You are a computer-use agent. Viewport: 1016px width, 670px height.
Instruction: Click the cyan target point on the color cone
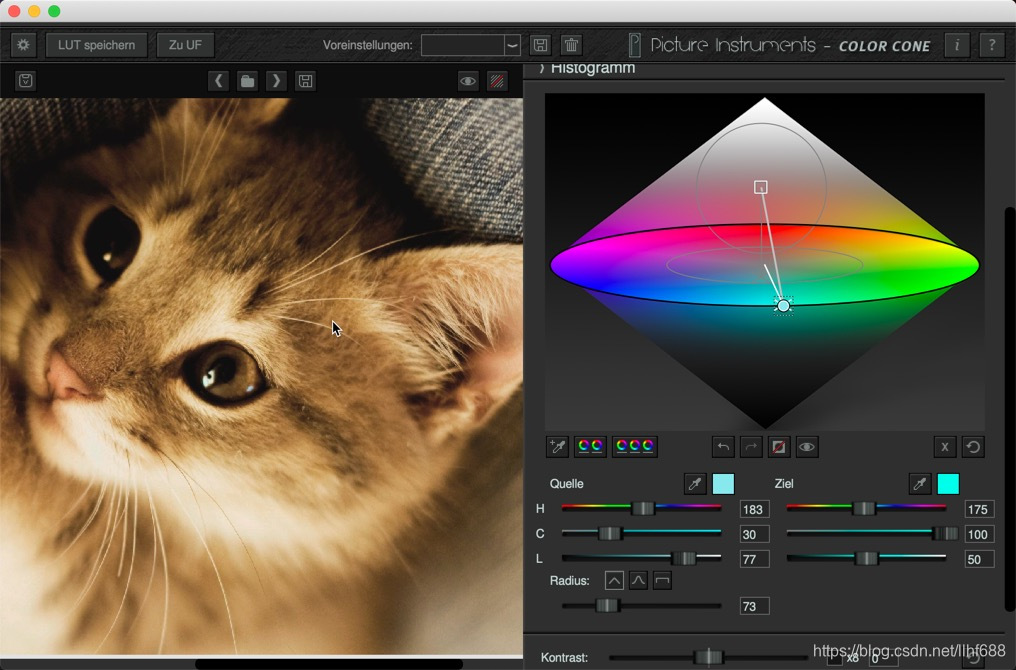point(783,305)
